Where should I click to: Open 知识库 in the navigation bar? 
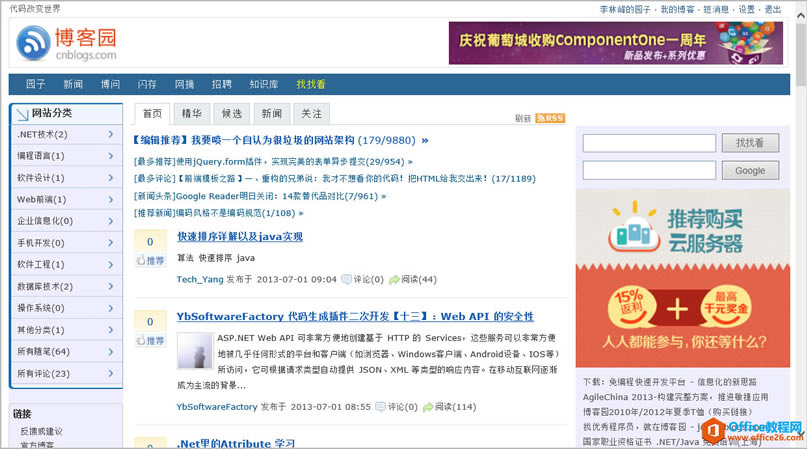(x=264, y=84)
